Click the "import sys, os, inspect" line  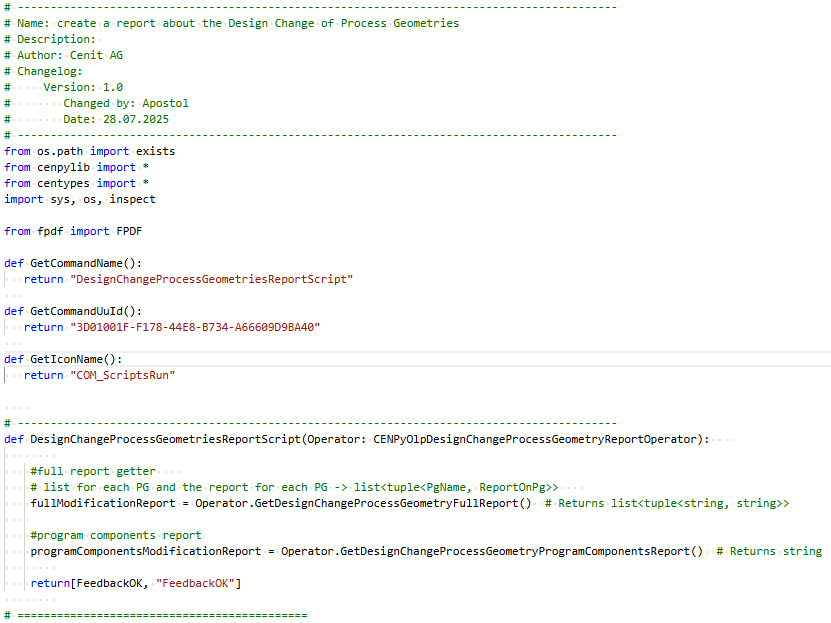[x=80, y=199]
